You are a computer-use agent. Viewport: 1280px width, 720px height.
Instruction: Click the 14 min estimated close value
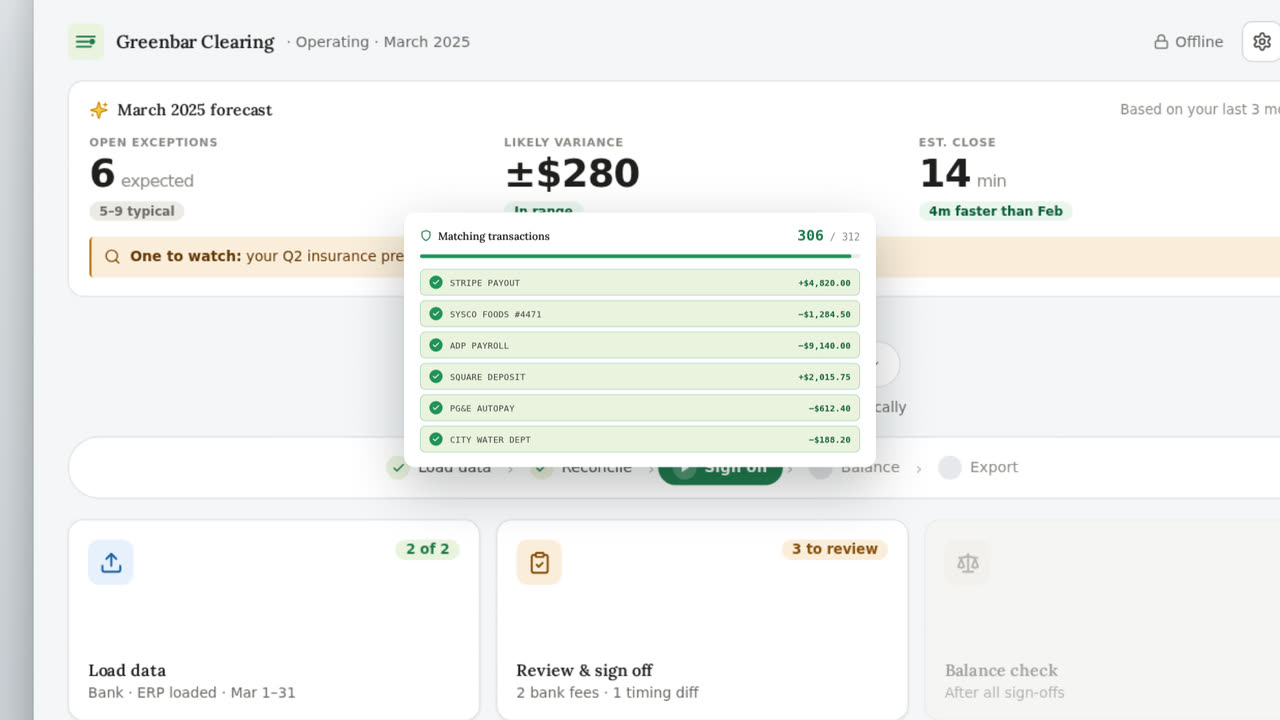point(963,174)
